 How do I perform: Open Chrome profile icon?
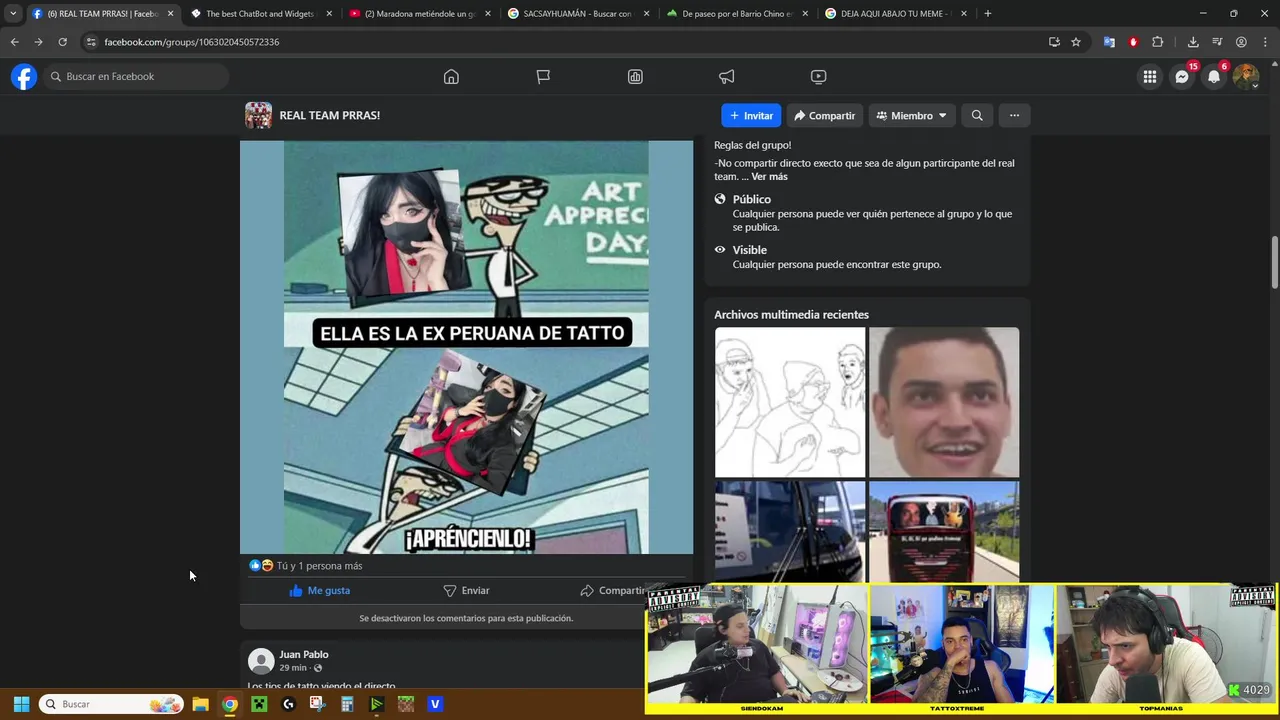click(x=1241, y=42)
